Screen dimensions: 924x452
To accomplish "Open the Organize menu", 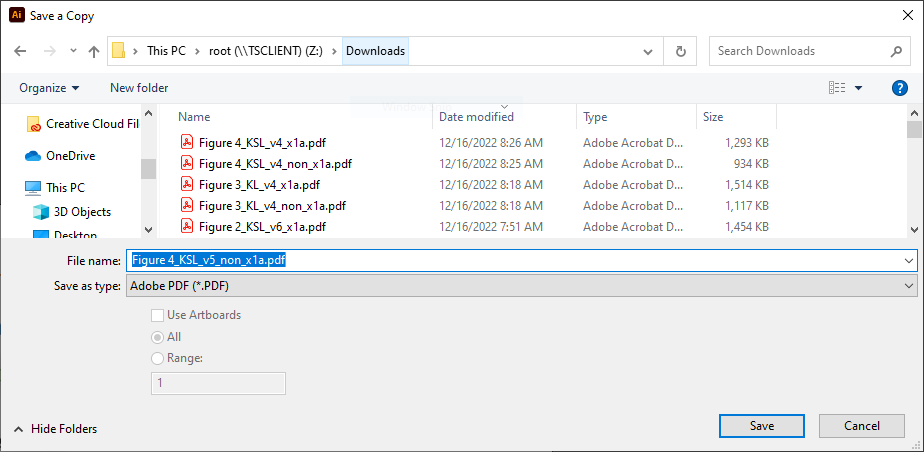I will (50, 88).
